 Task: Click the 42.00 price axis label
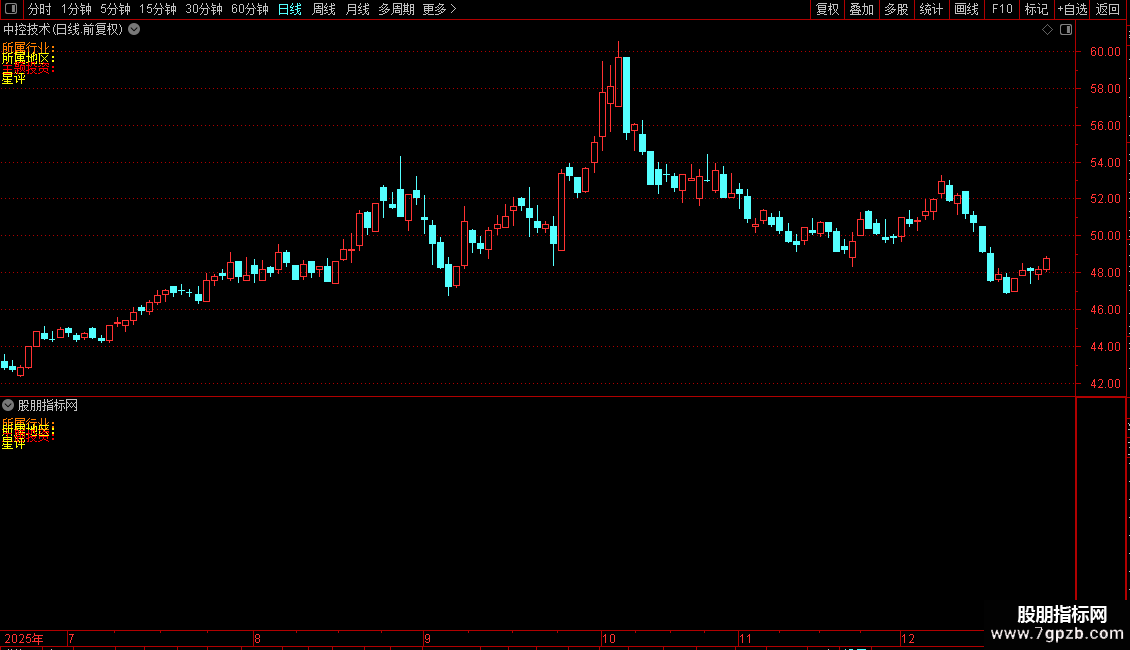pyautogui.click(x=1105, y=383)
